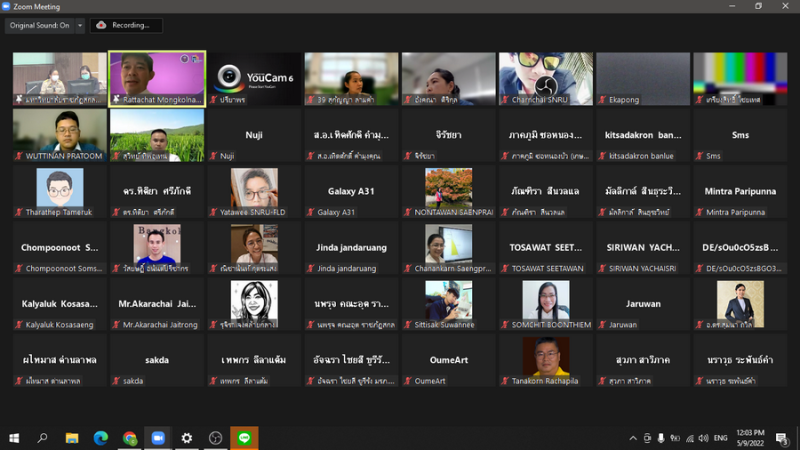
Task: Select the WUTTINAN PRATOOM participant tile
Action: pos(59,135)
